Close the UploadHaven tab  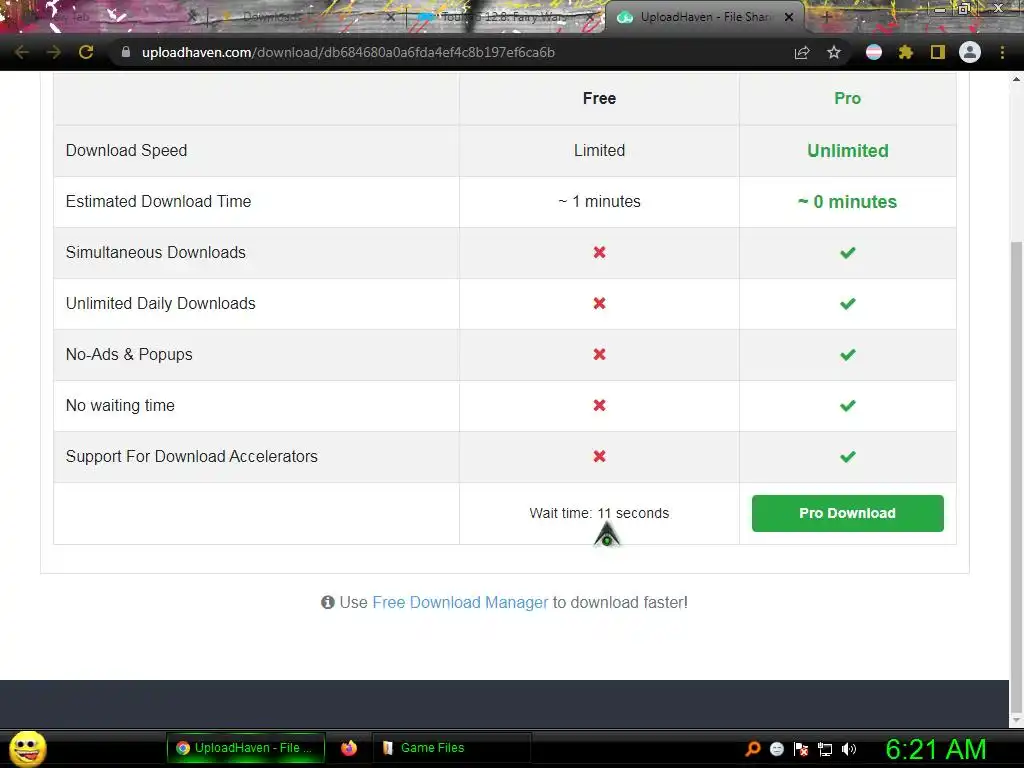(x=789, y=18)
